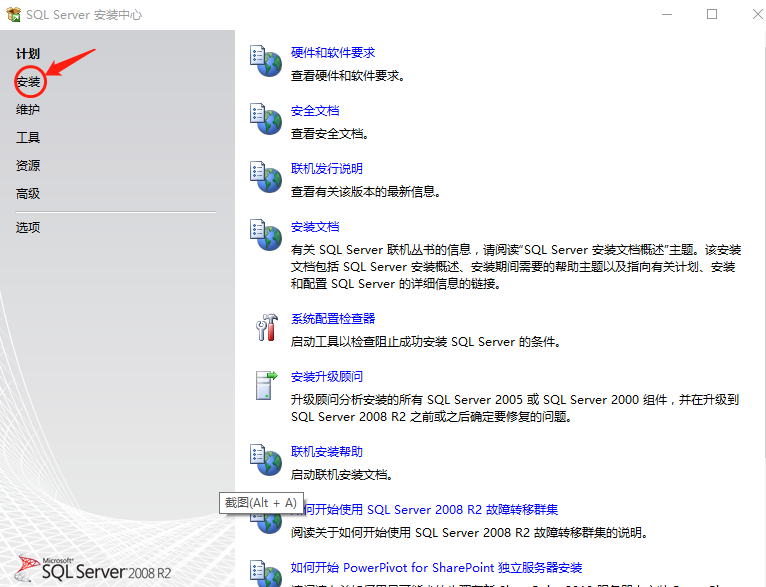Click the wrench tools icon for 系统配置检查器
This screenshot has width=766, height=587.
(x=267, y=327)
